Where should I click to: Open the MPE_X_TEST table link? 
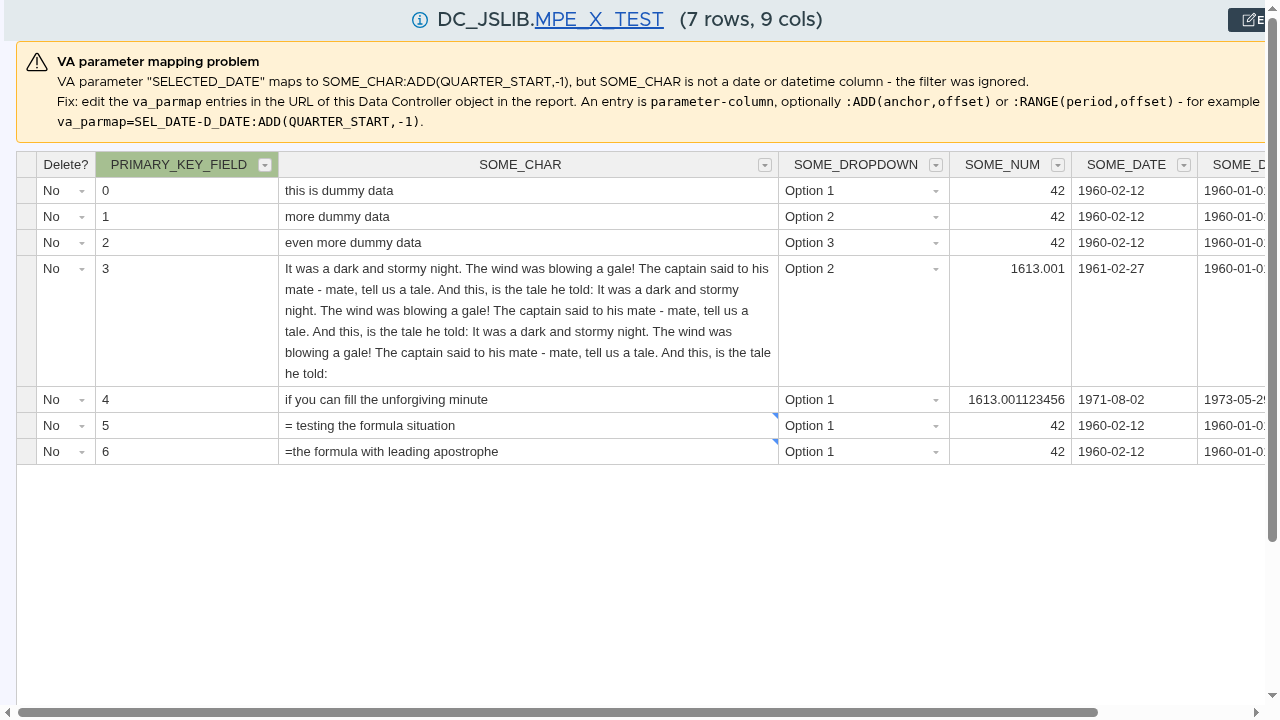click(599, 20)
